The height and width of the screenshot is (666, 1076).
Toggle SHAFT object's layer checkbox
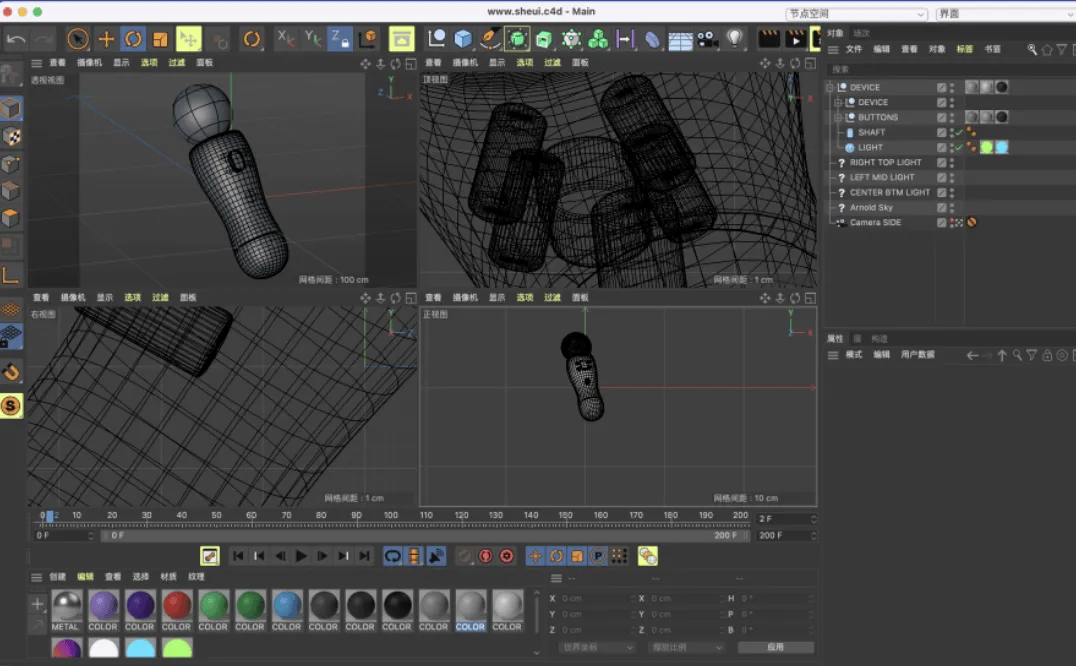click(x=942, y=132)
